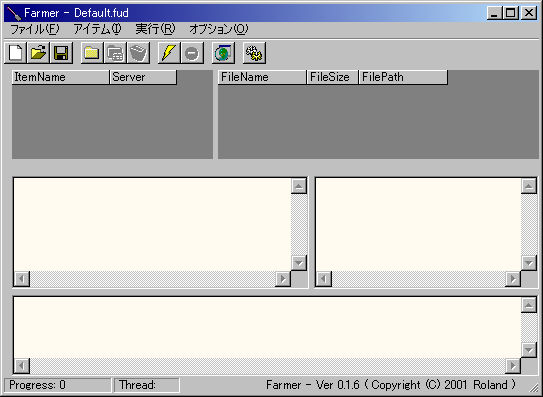543x397 pixels.
Task: Click the globe browser toolbar icon
Action: 223,53
